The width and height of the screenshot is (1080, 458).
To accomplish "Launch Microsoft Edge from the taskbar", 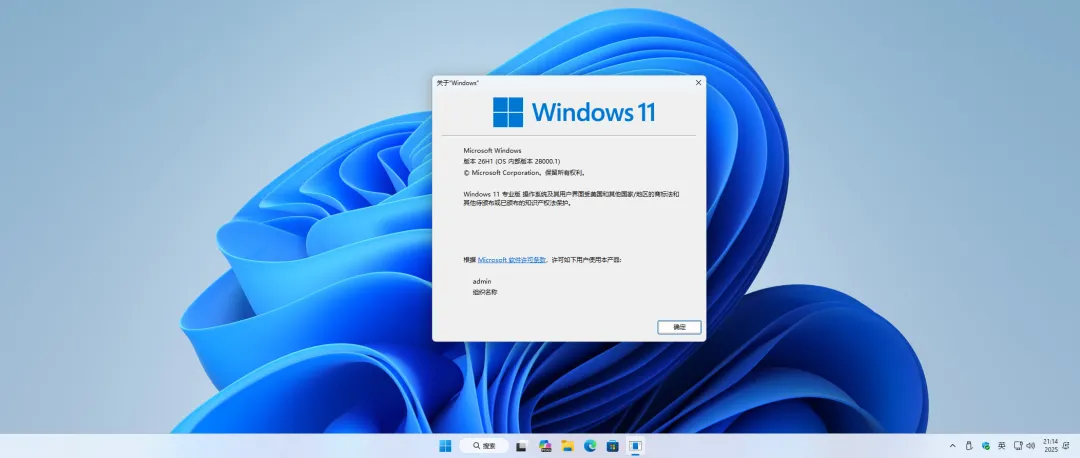I will pos(590,446).
